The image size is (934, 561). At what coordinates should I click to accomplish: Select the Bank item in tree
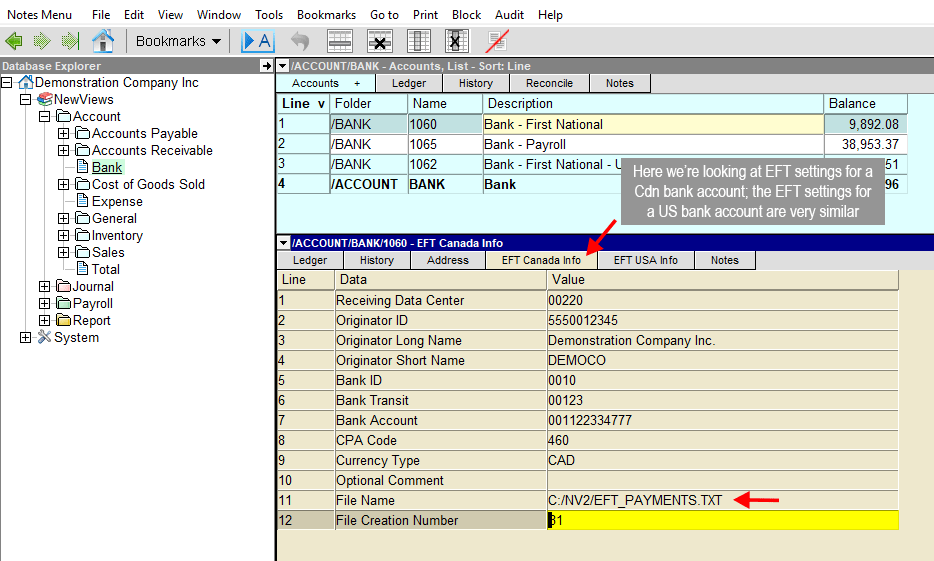click(107, 167)
